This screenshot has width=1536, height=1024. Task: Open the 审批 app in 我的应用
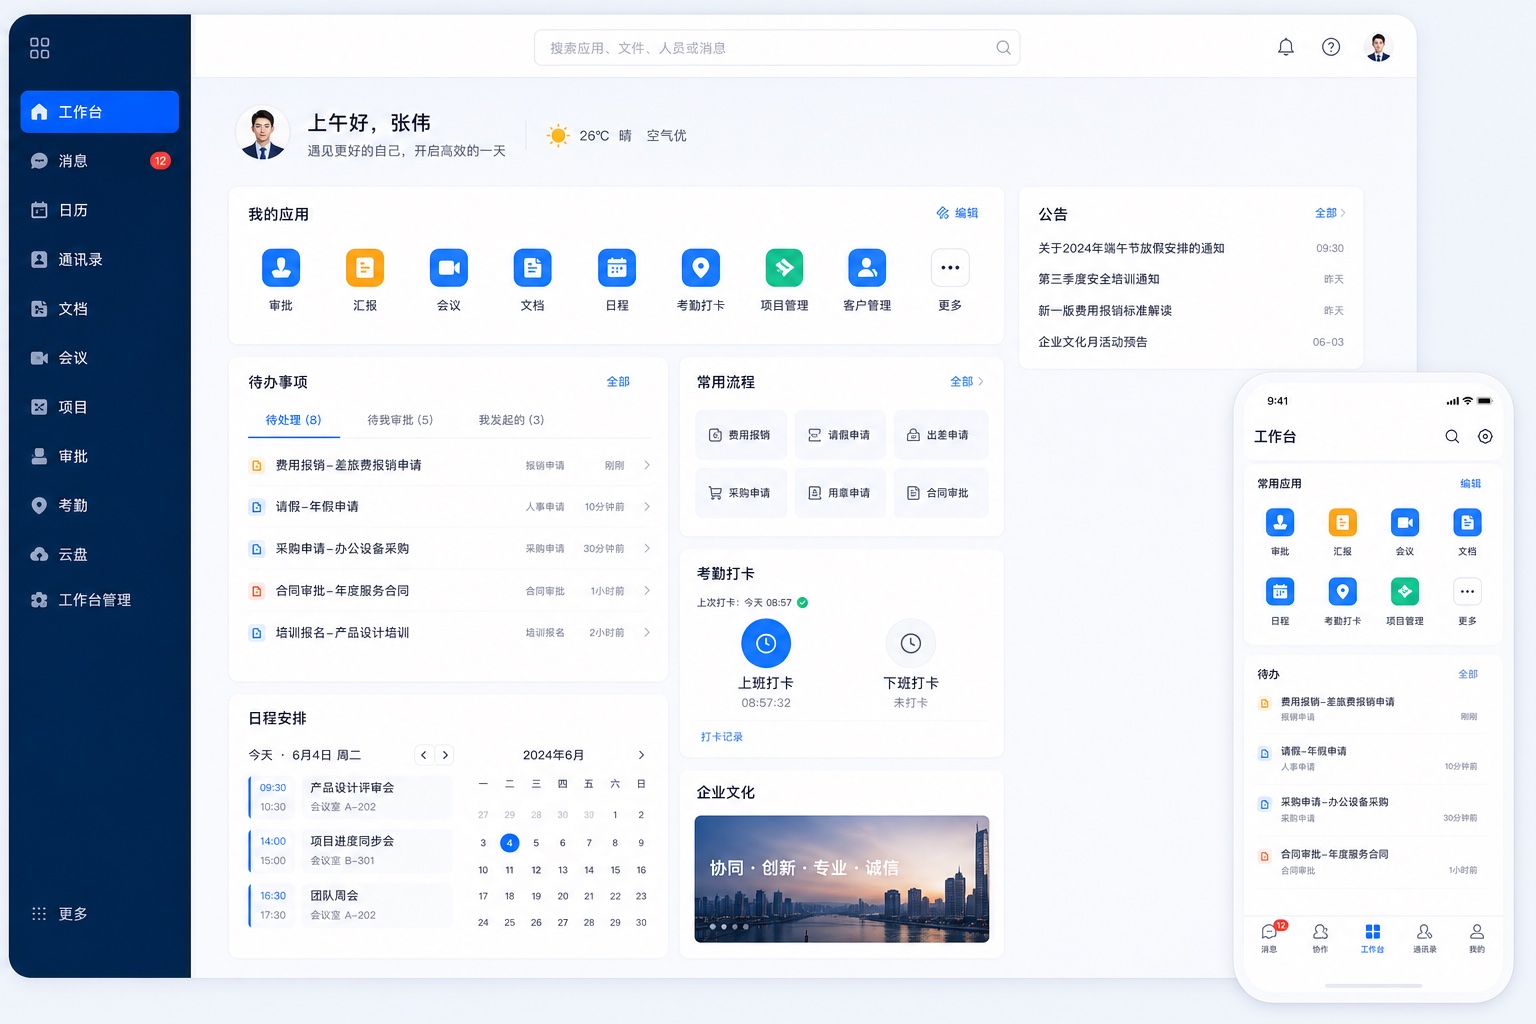coord(281,268)
